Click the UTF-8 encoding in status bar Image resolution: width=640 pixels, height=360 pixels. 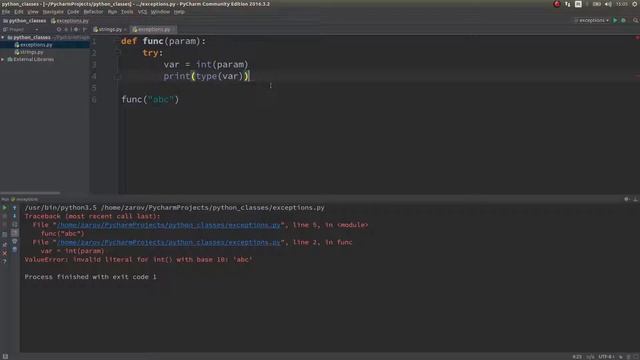tap(607, 357)
